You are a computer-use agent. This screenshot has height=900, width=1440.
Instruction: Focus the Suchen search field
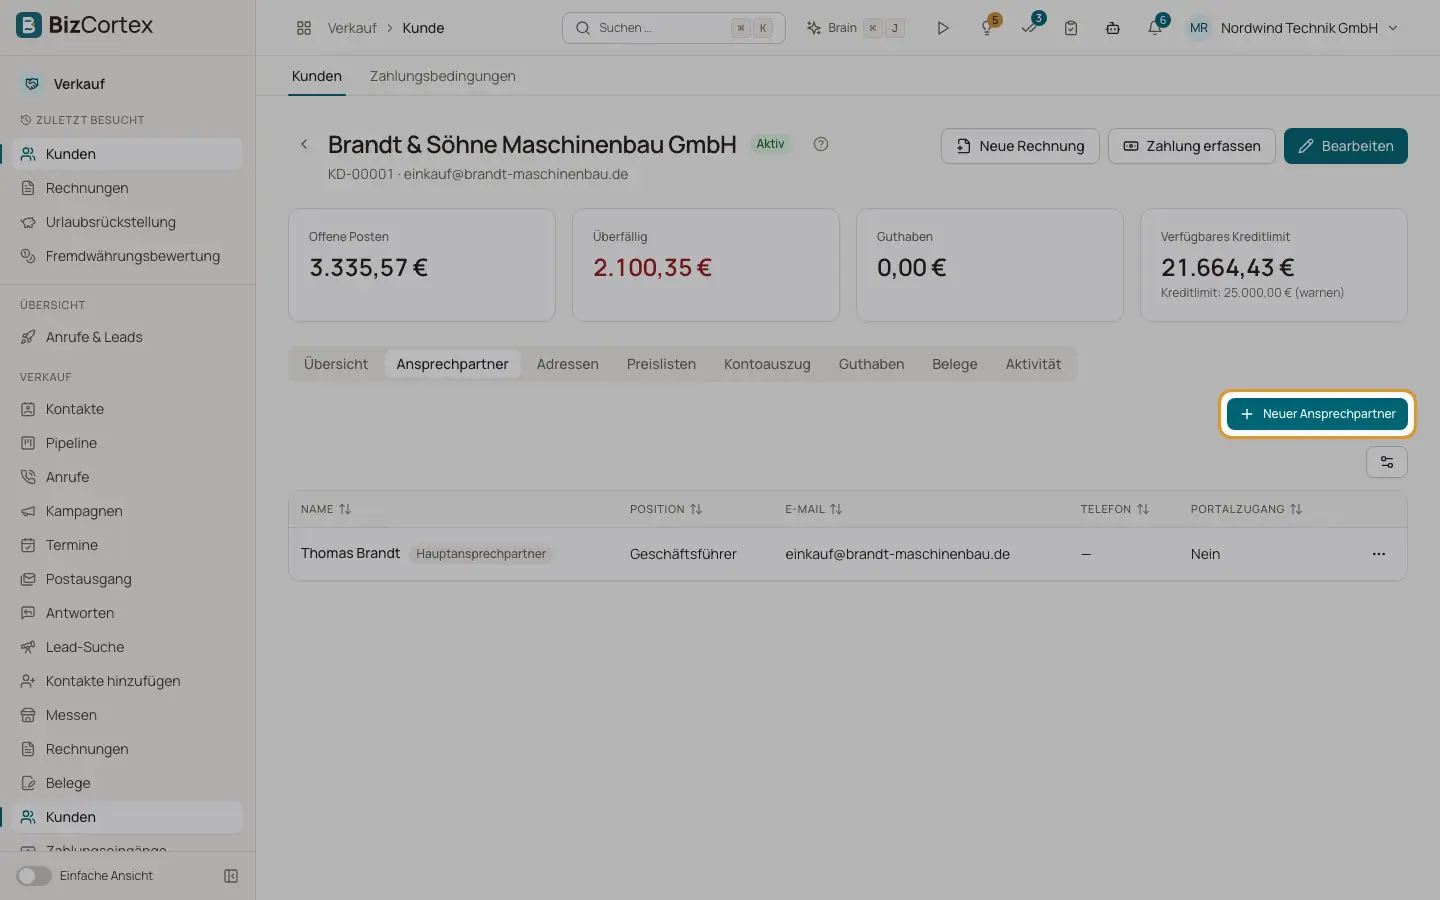674,28
